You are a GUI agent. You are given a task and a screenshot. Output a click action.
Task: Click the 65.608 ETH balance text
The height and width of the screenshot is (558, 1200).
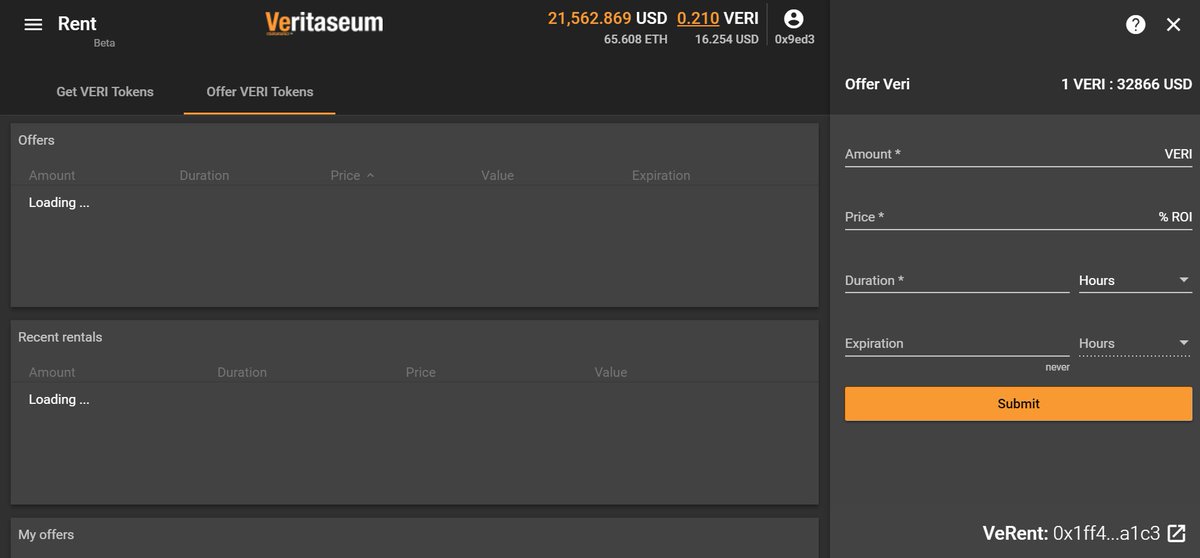[x=636, y=39]
